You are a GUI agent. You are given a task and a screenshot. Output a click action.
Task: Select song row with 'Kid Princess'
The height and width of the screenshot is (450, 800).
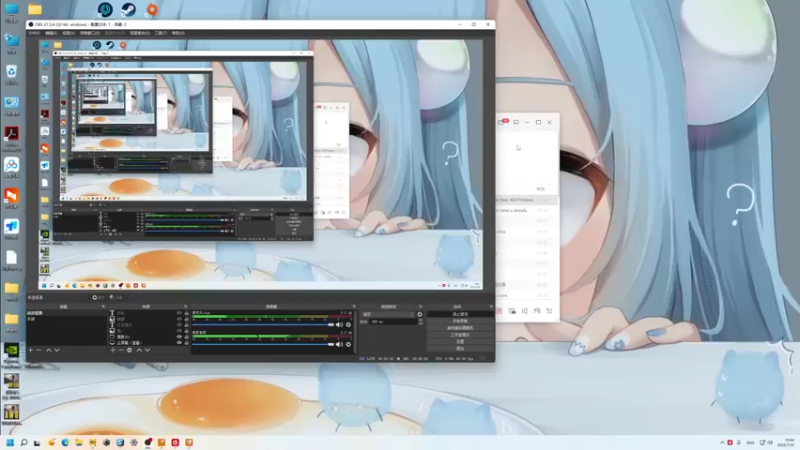tap(528, 200)
